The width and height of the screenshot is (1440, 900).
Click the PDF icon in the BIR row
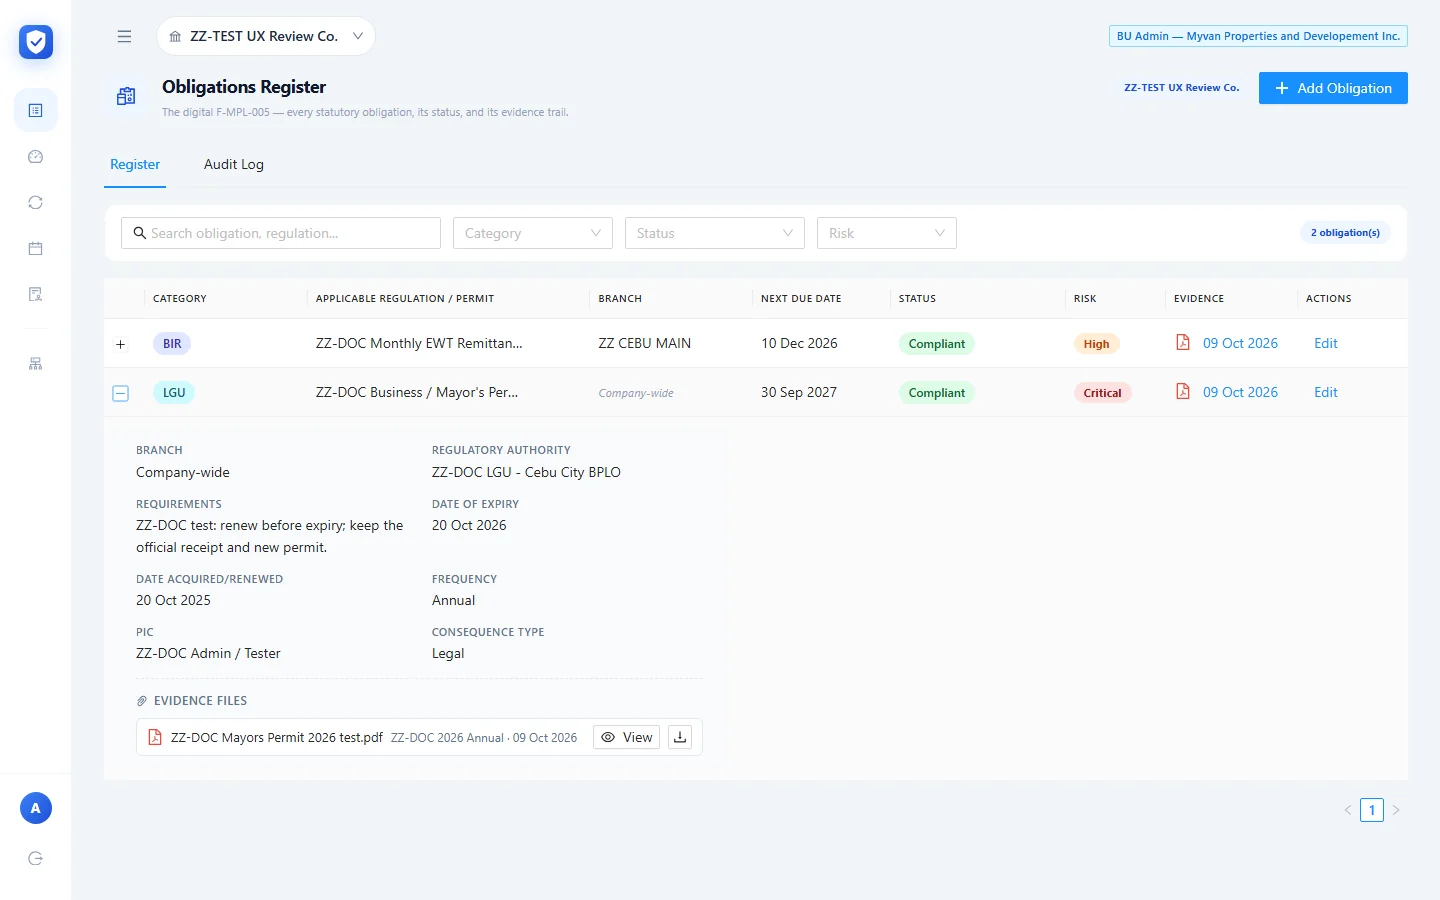(1183, 342)
